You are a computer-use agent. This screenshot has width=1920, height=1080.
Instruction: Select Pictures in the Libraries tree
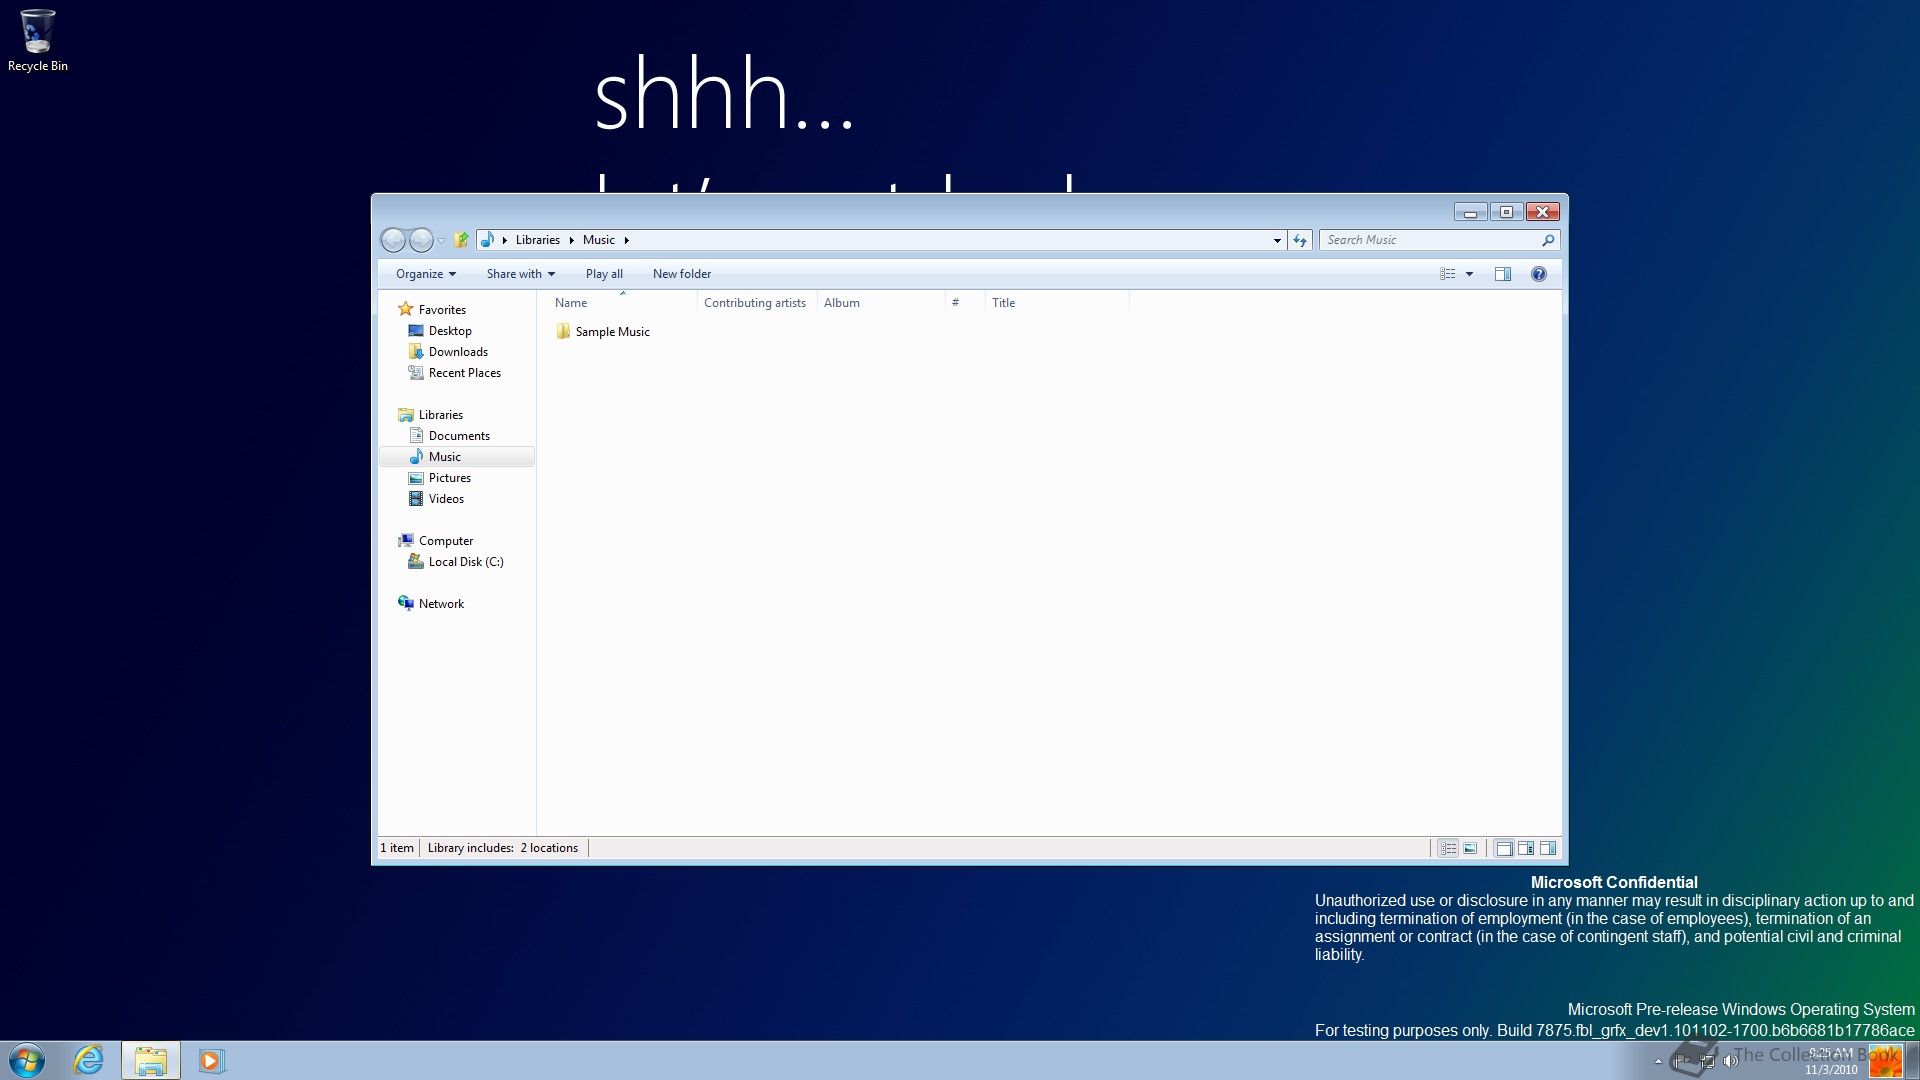pyautogui.click(x=449, y=478)
